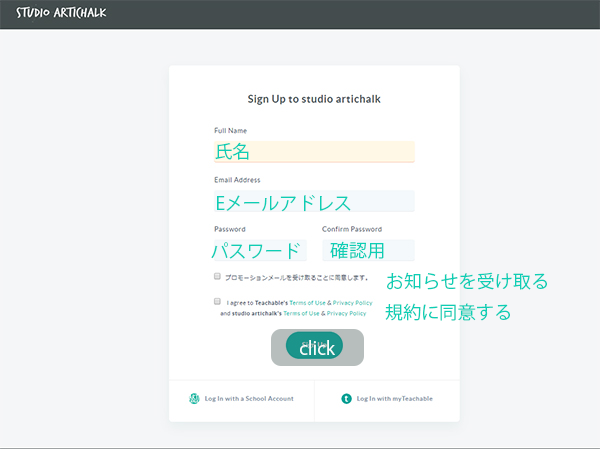
Task: Open studio artichalk's Privacy Policy link
Action: point(346,313)
